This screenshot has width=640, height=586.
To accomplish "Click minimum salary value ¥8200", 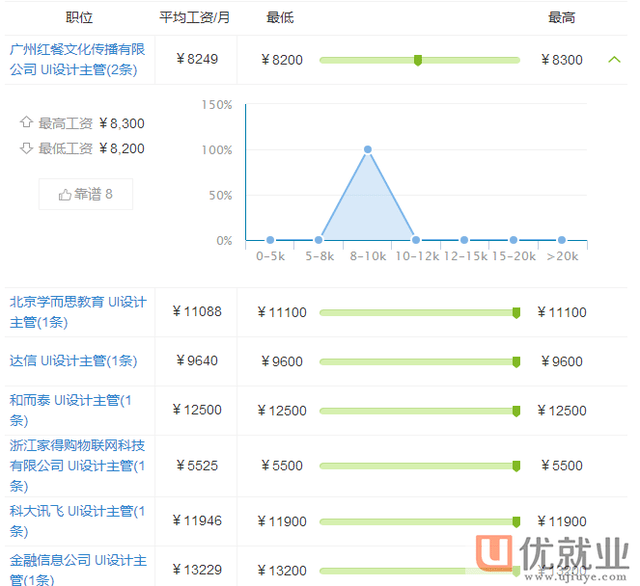I will pyautogui.click(x=282, y=60).
